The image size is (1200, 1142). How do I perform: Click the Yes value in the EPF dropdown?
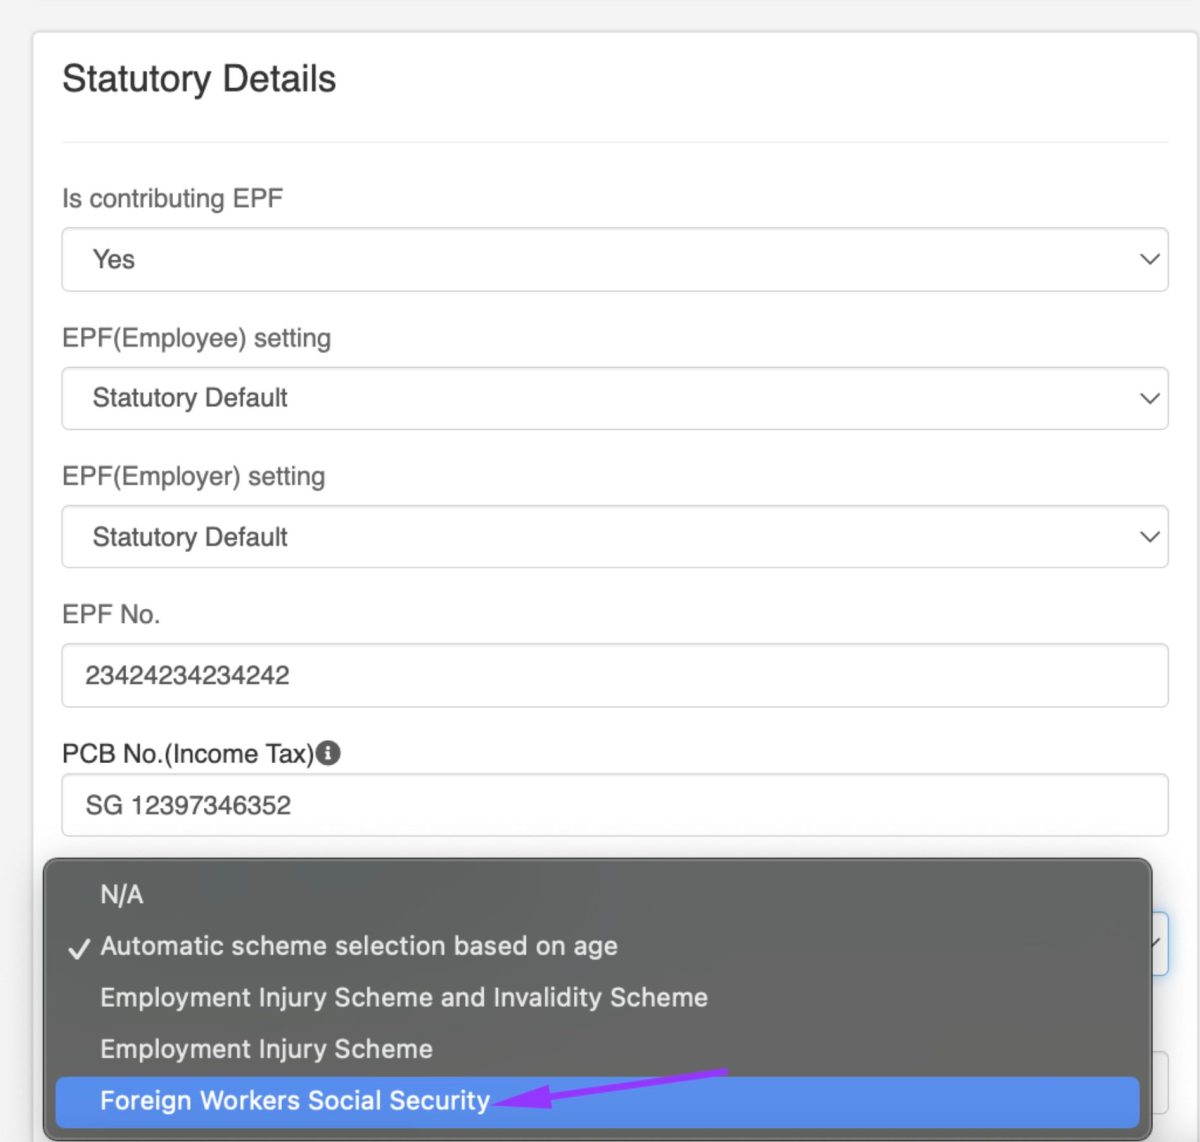(x=115, y=259)
